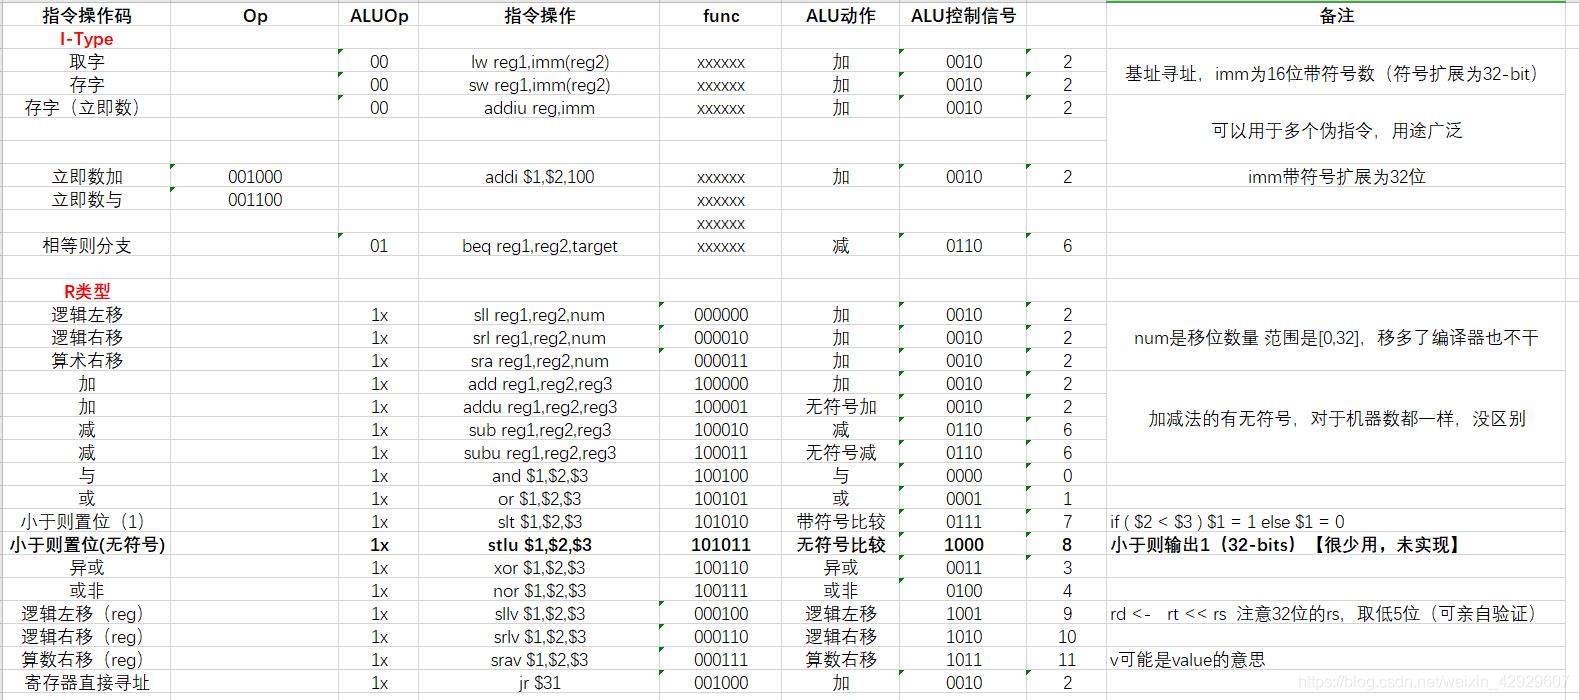
Task: Click the sllv $1,$2,$3 cell
Action: point(539,614)
